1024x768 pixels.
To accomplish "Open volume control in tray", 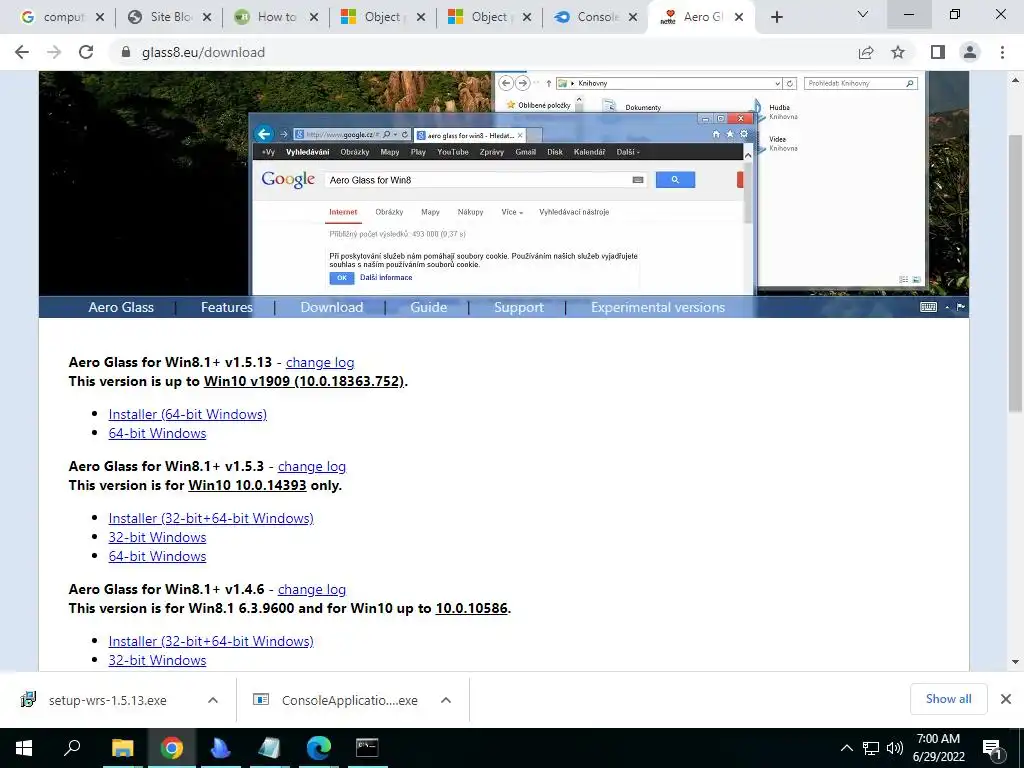I will coord(895,748).
